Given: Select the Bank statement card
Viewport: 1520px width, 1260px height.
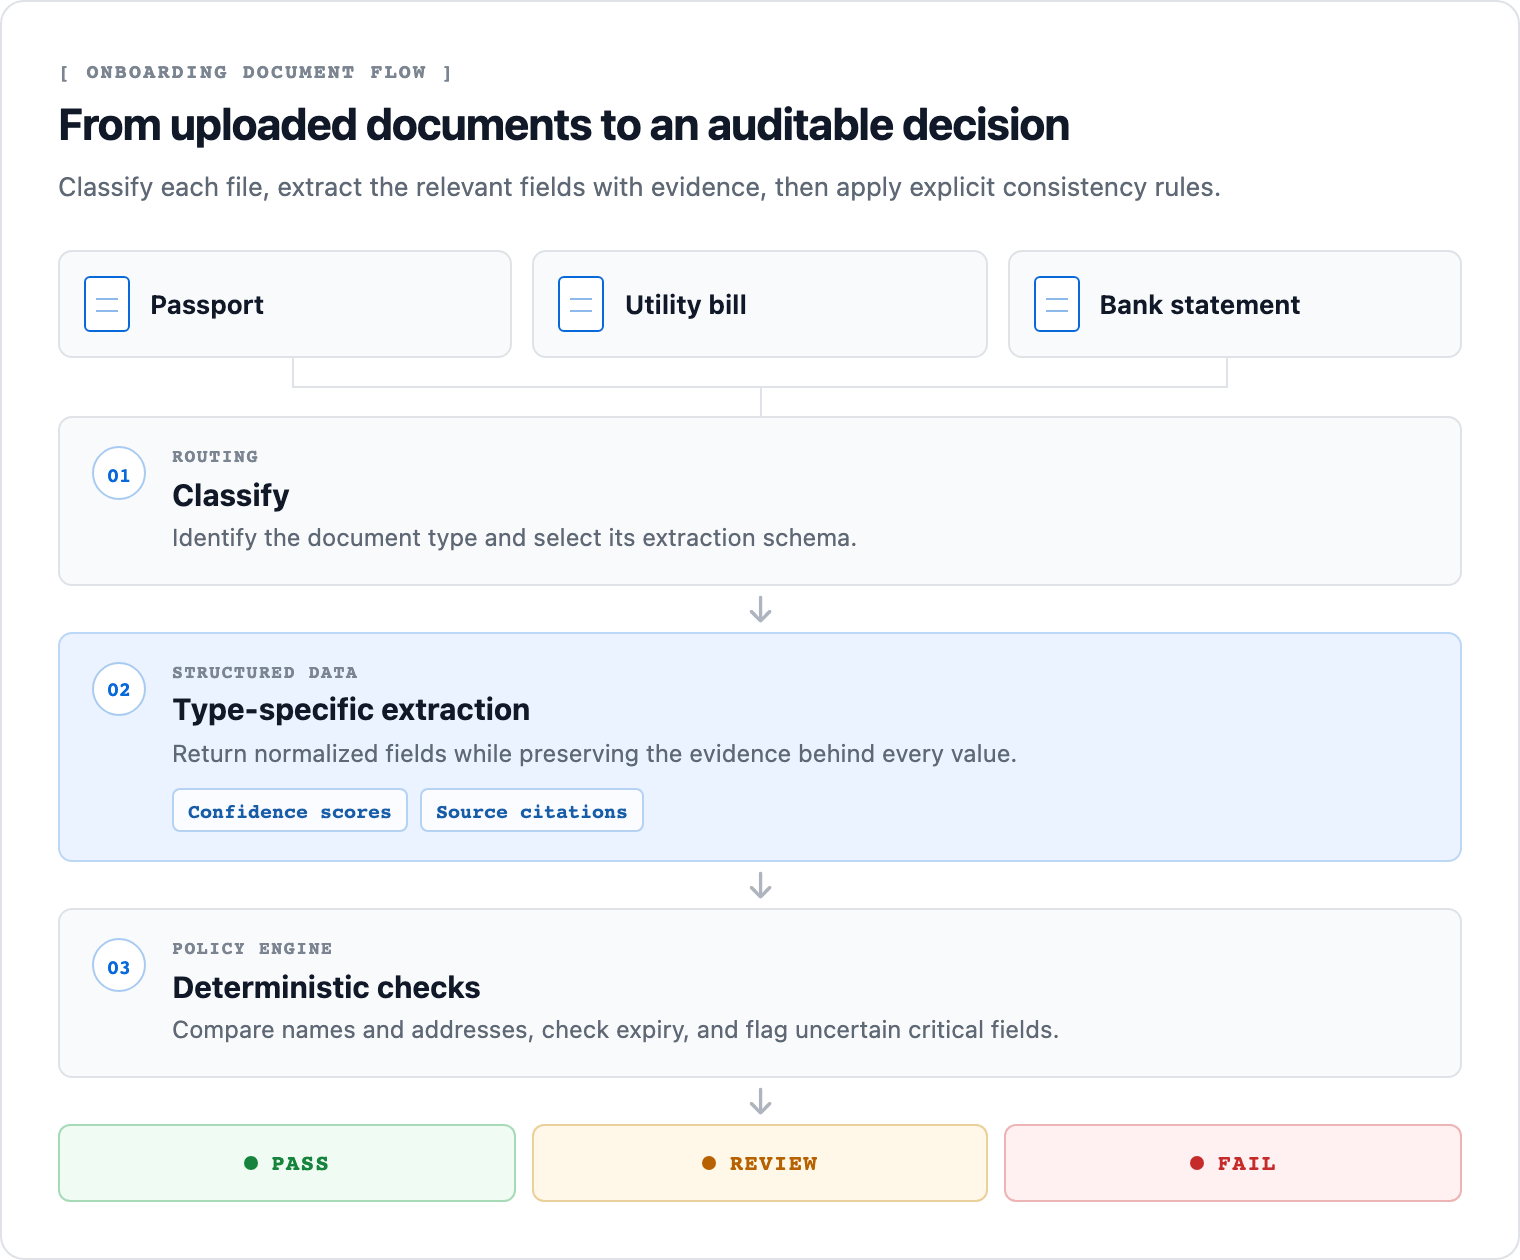Looking at the screenshot, I should [1235, 304].
